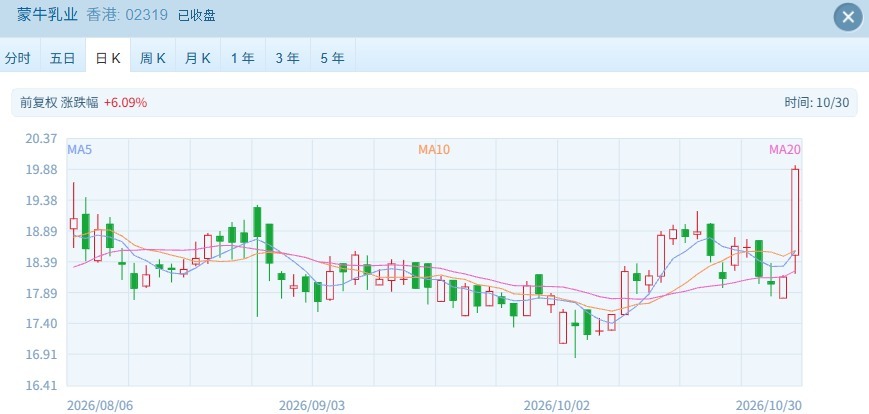Click the 18.89 price axis label
The height and width of the screenshot is (414, 869).
(x=41, y=232)
